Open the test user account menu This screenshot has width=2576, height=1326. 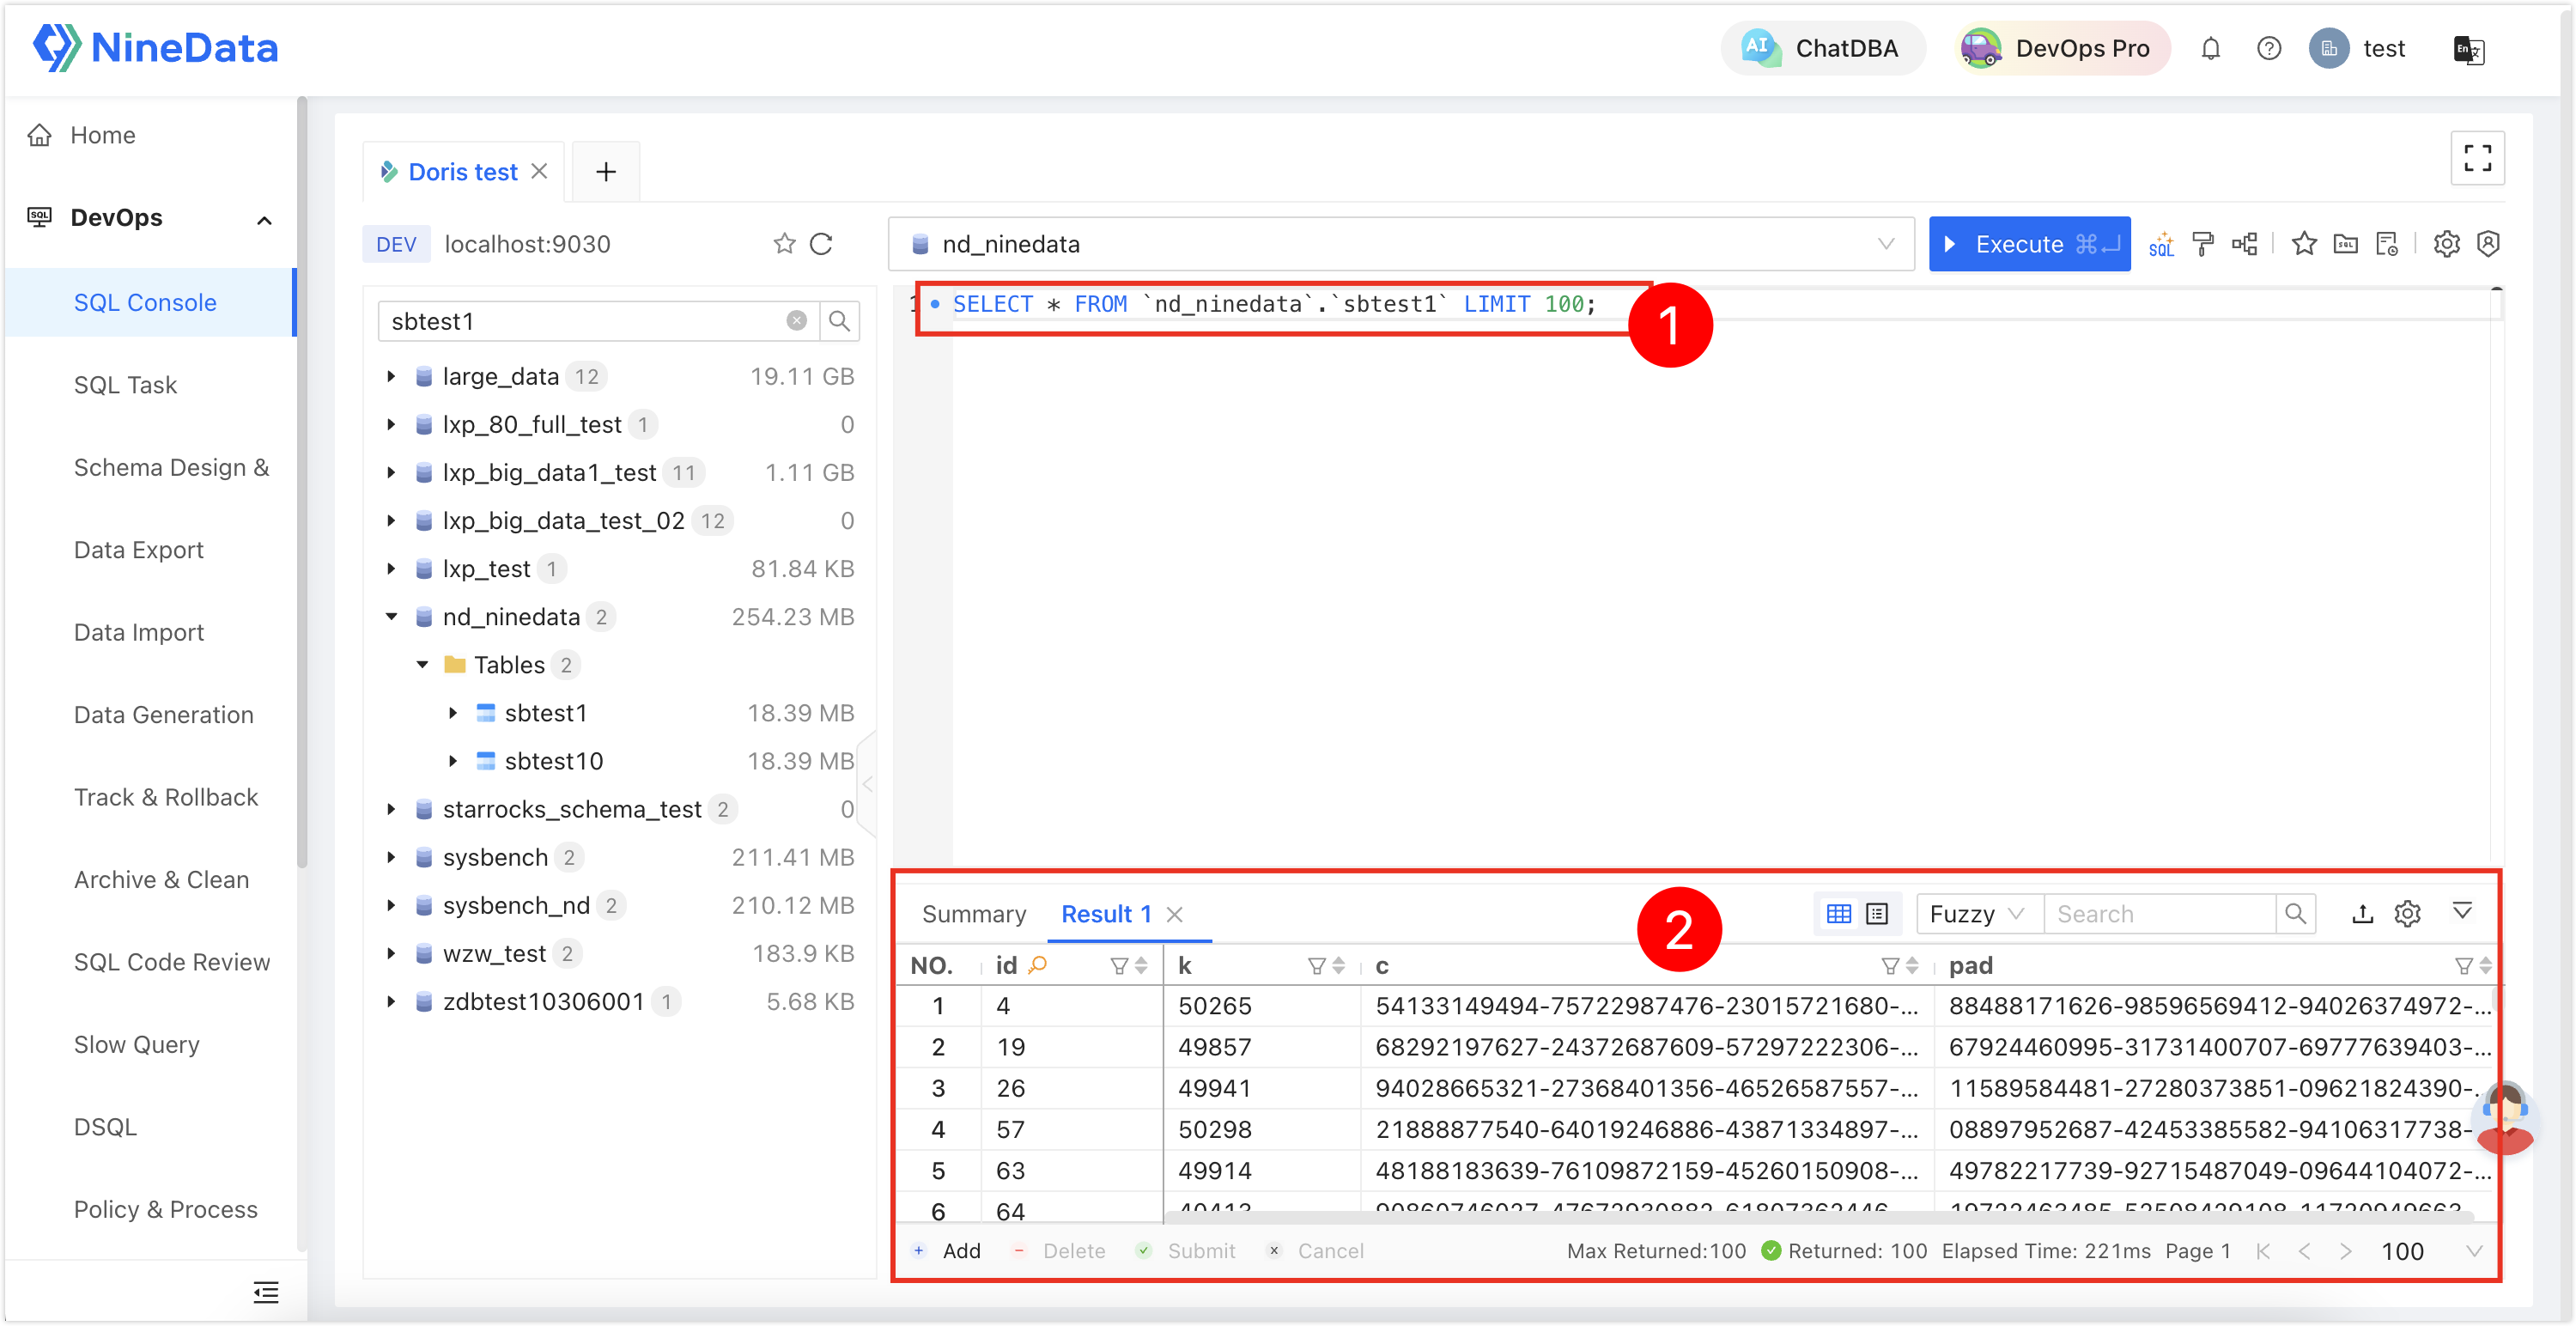(2357, 48)
